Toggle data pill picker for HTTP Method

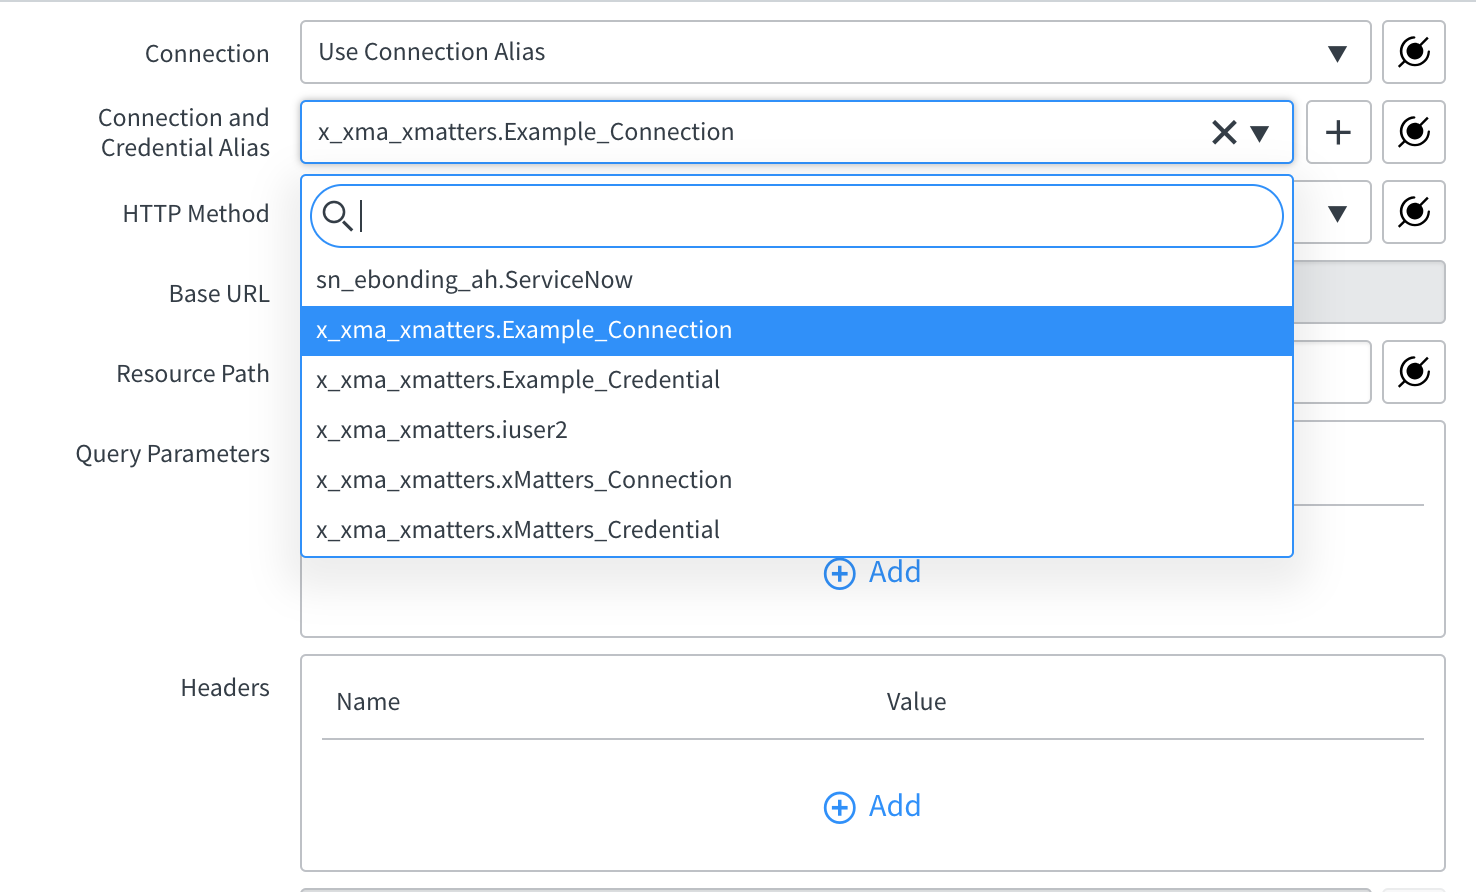tap(1414, 212)
